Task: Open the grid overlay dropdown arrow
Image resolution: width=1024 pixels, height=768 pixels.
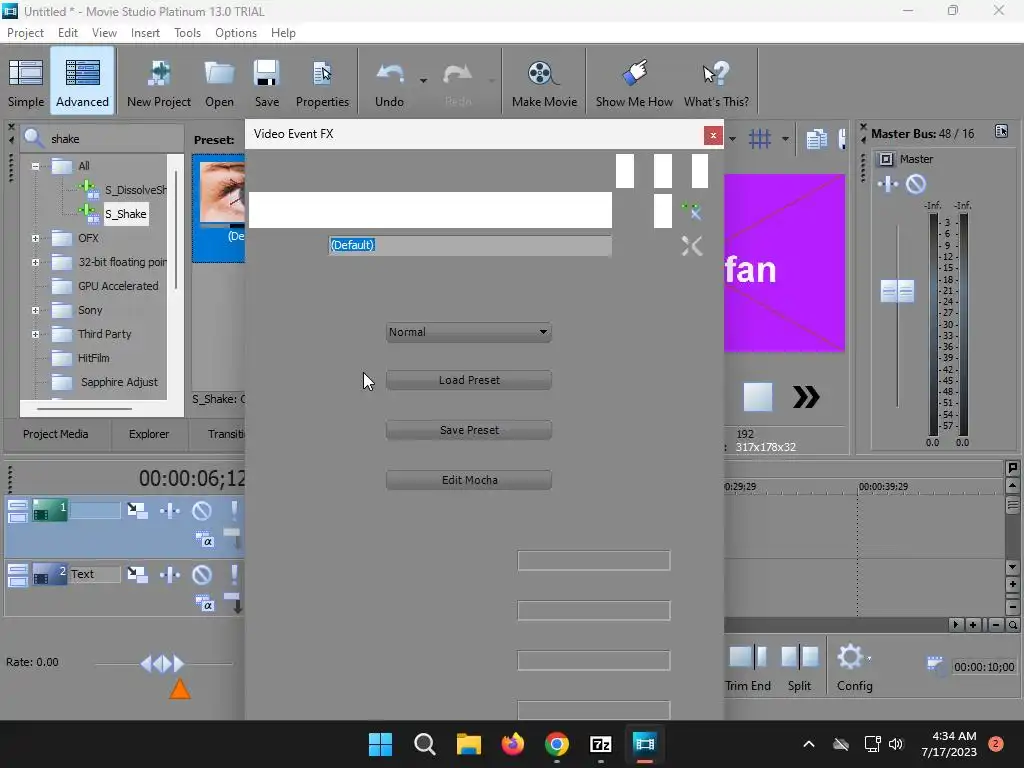Action: 785,139
